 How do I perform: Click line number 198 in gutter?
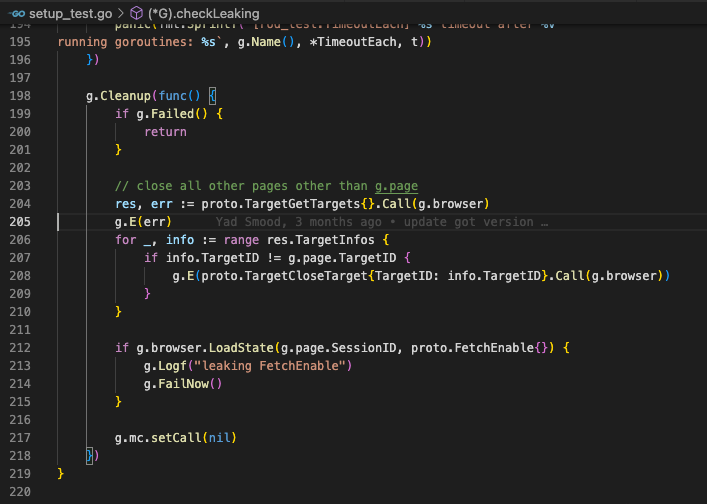click(x=20, y=96)
